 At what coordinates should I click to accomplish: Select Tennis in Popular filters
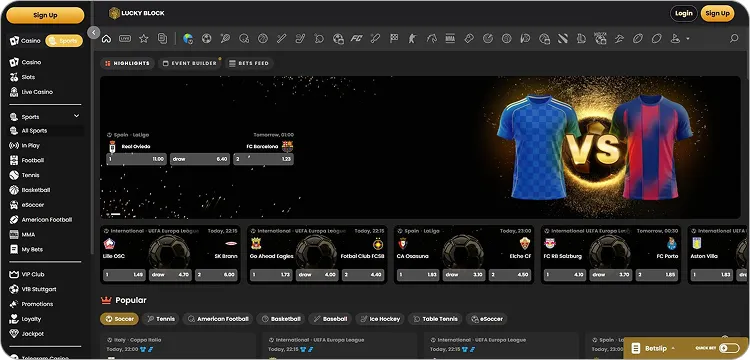point(161,319)
